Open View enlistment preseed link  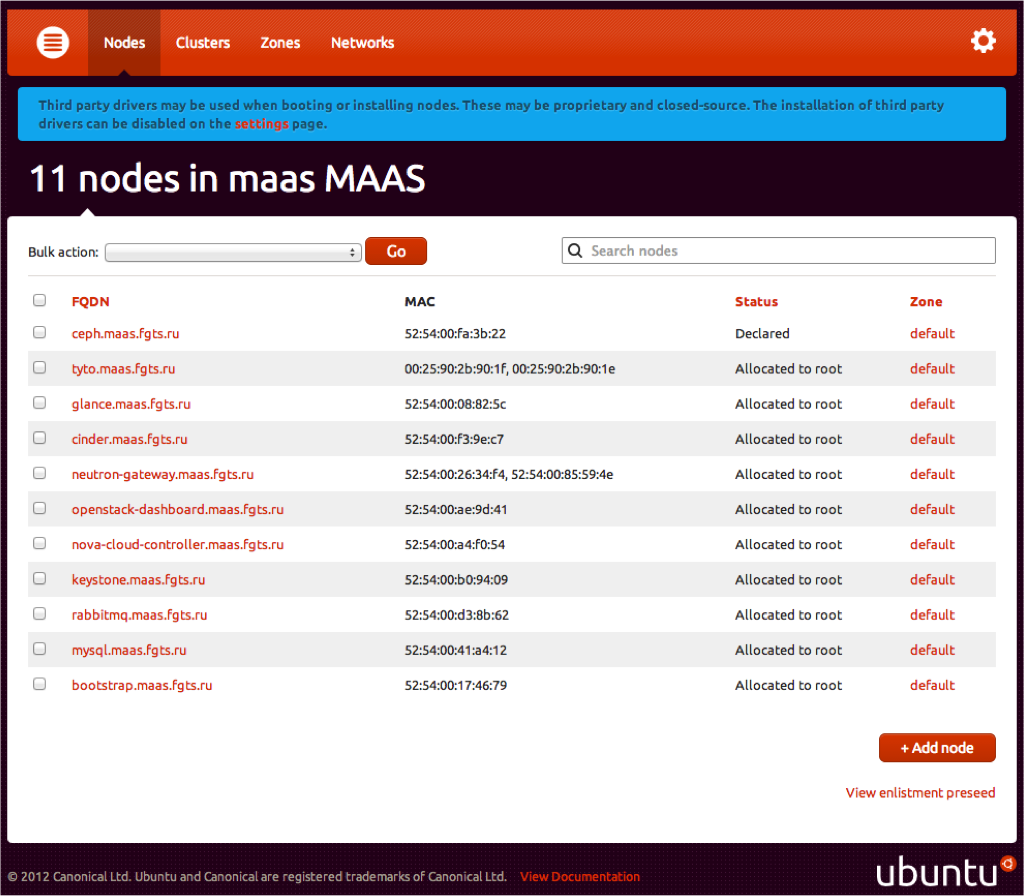pyautogui.click(x=920, y=793)
